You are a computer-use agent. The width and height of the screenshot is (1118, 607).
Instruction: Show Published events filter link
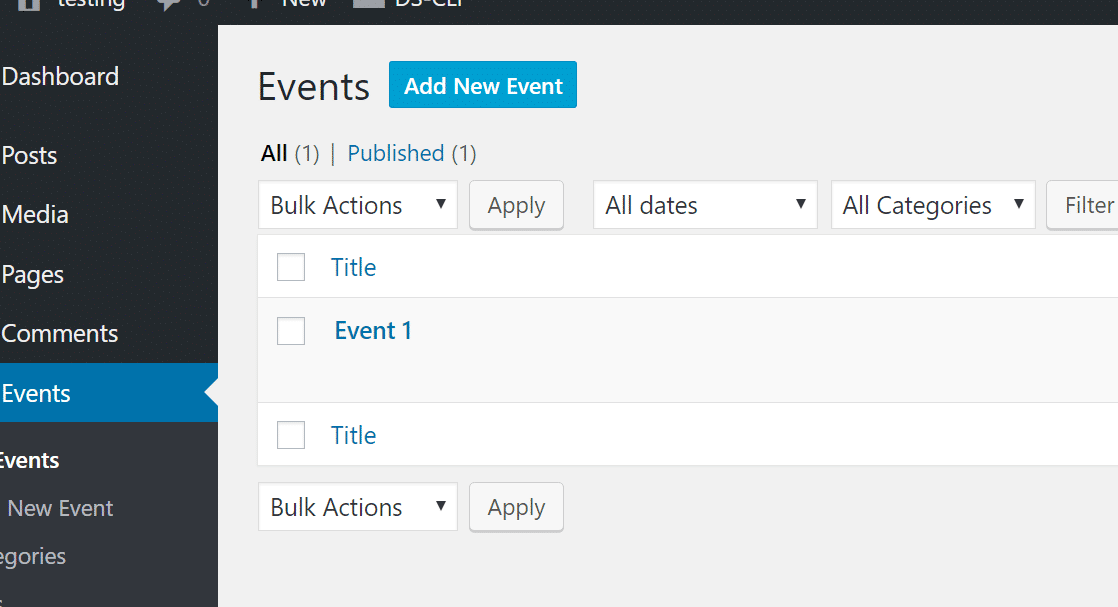395,153
